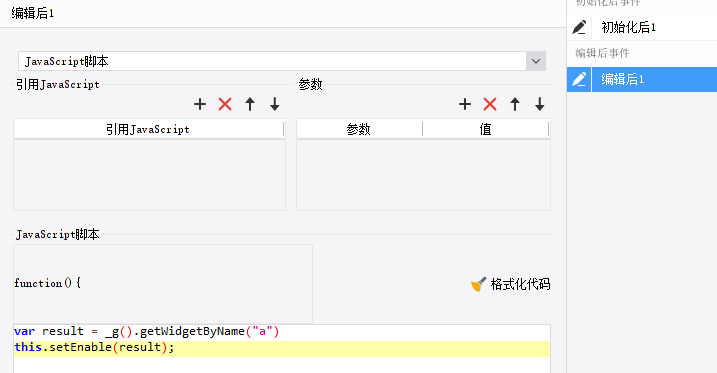Screen dimensions: 717x373
Task: Delete selected parameter with red X
Action: [x=490, y=104]
